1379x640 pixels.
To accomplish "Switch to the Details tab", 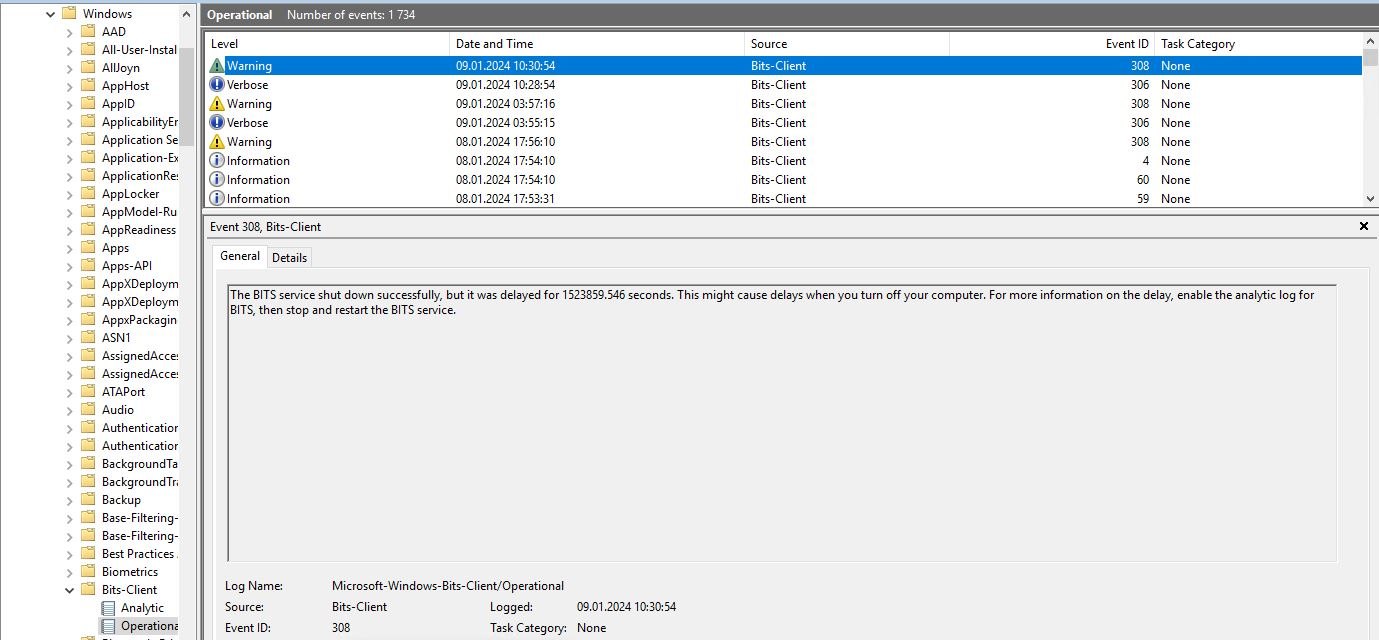I will coord(290,258).
